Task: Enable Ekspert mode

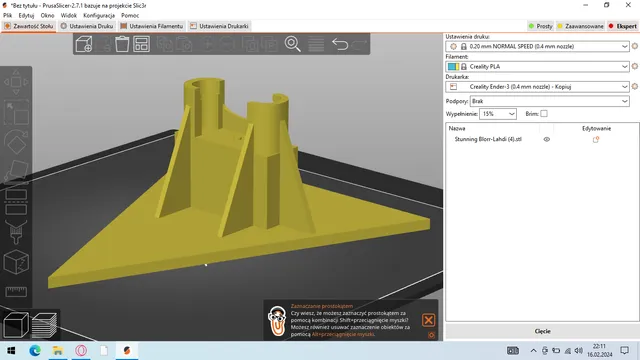Action: pyautogui.click(x=623, y=26)
